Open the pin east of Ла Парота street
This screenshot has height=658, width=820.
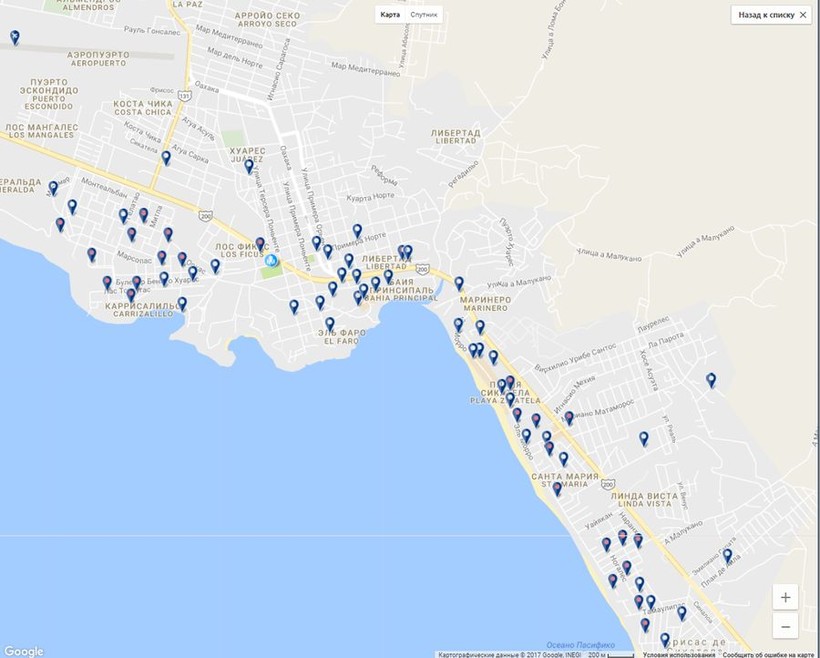coord(711,379)
